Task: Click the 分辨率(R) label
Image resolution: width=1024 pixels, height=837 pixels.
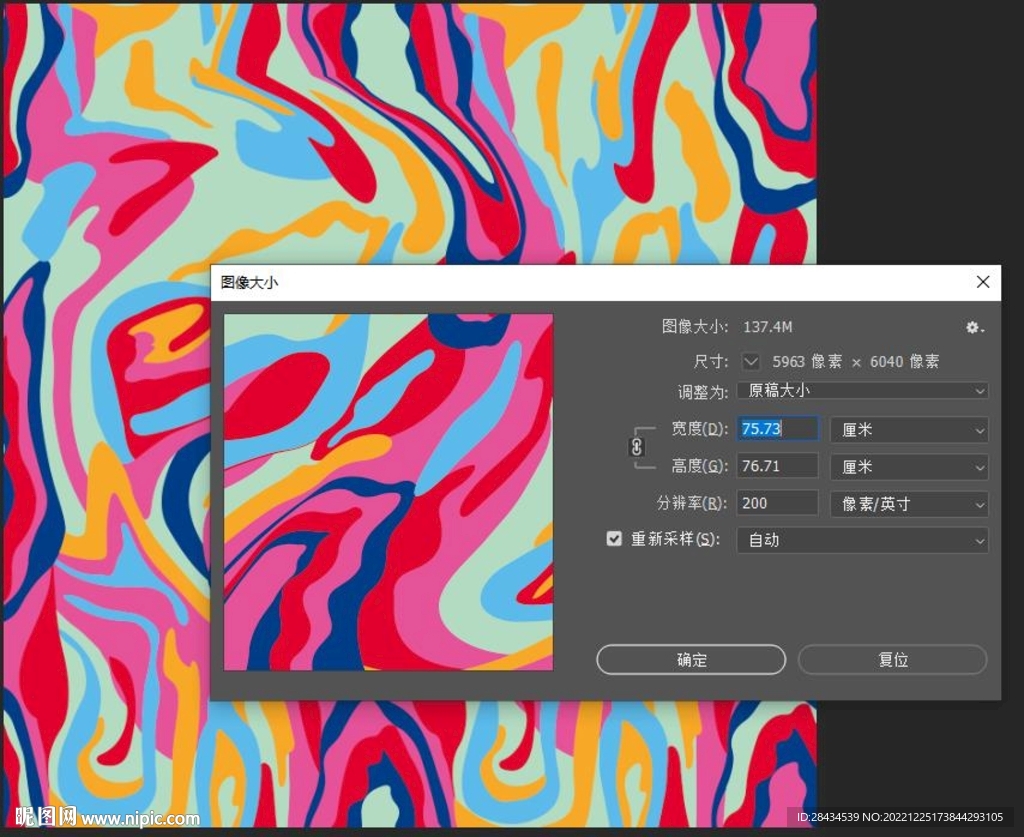Action: tap(692, 503)
